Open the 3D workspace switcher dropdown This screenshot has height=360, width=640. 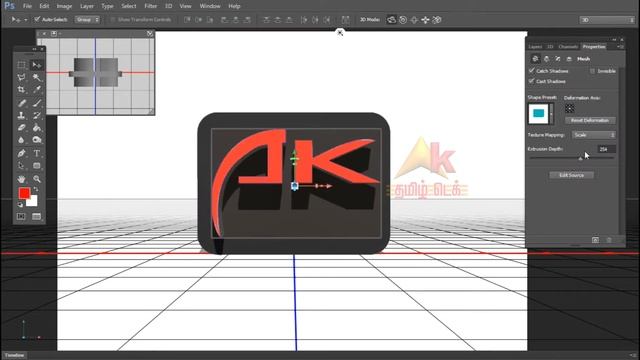(x=607, y=20)
